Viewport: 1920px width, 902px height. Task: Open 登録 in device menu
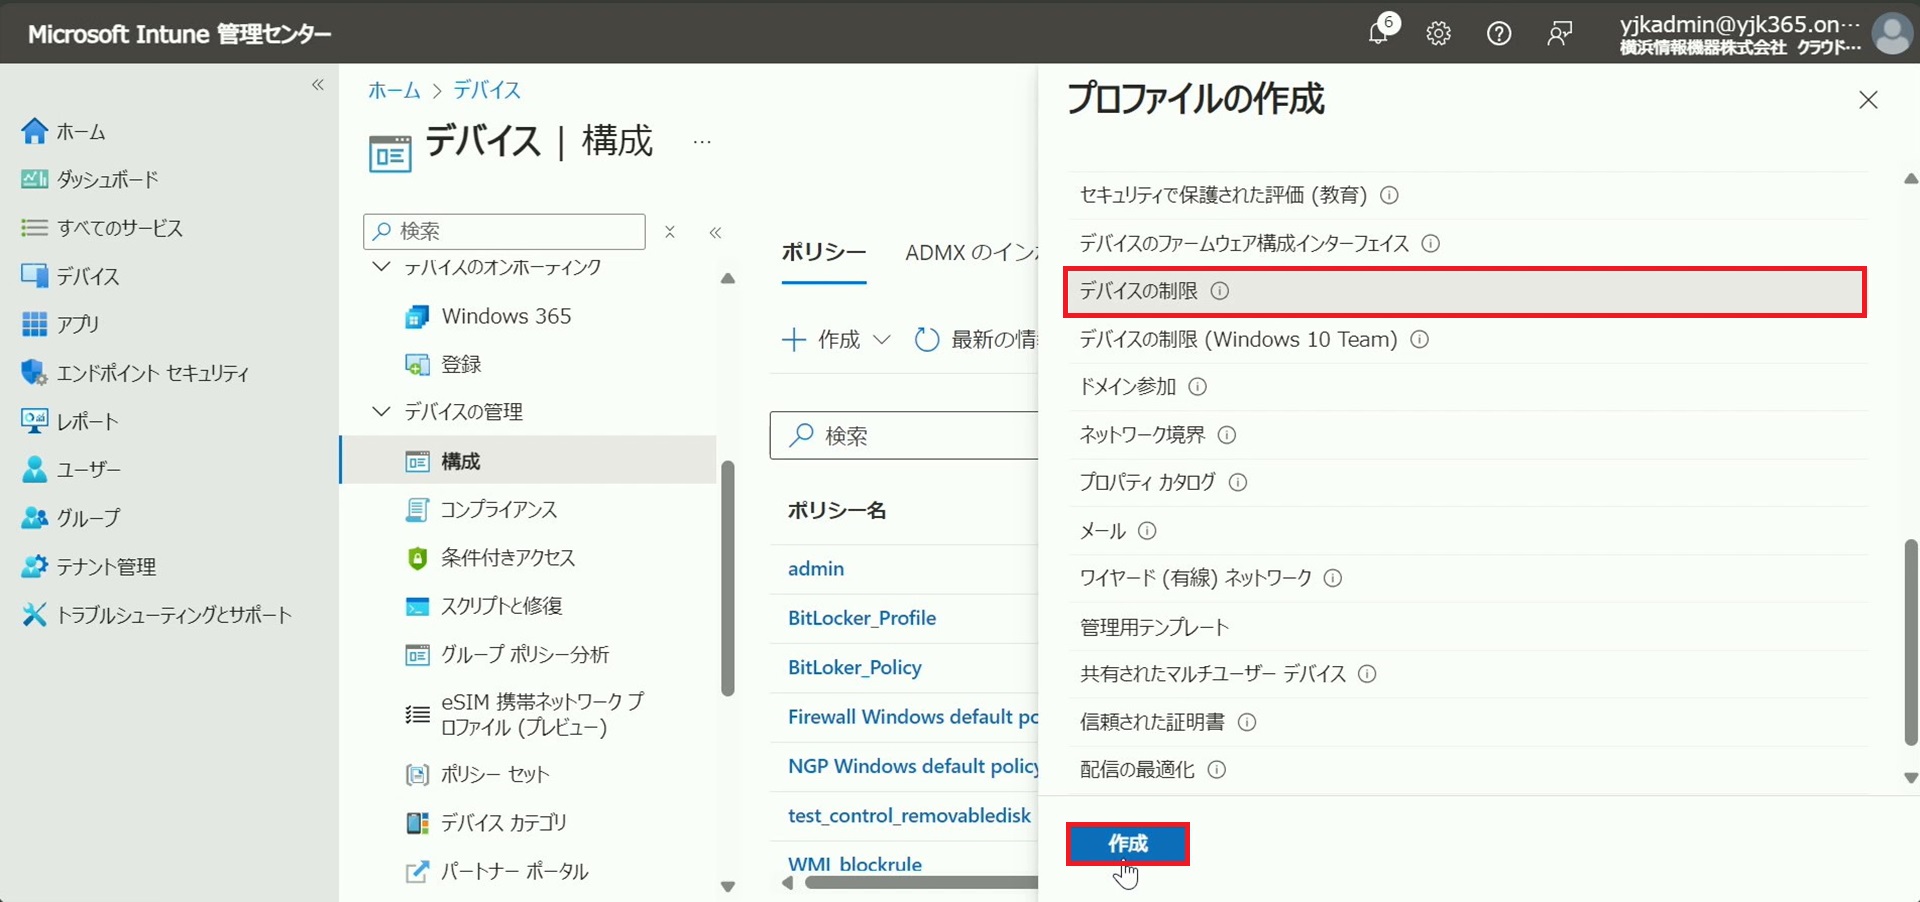(x=443, y=364)
